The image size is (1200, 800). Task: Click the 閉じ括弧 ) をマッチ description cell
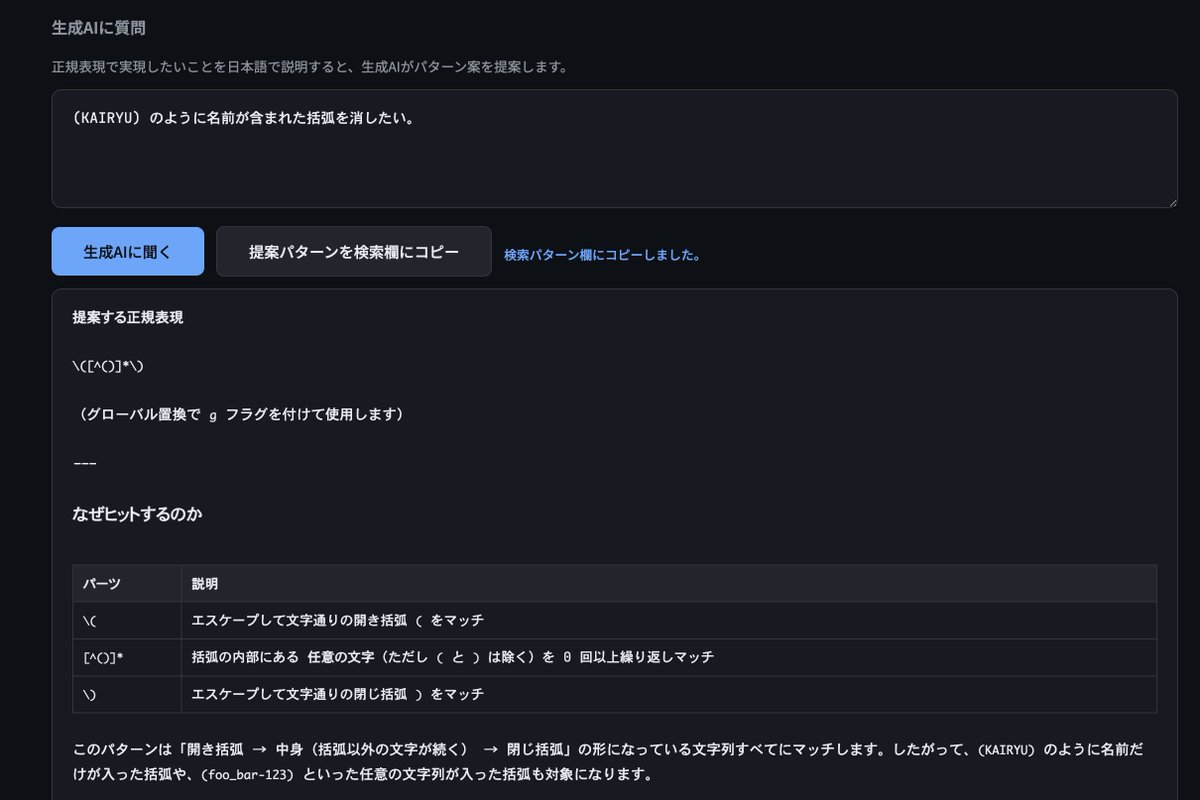click(669, 694)
